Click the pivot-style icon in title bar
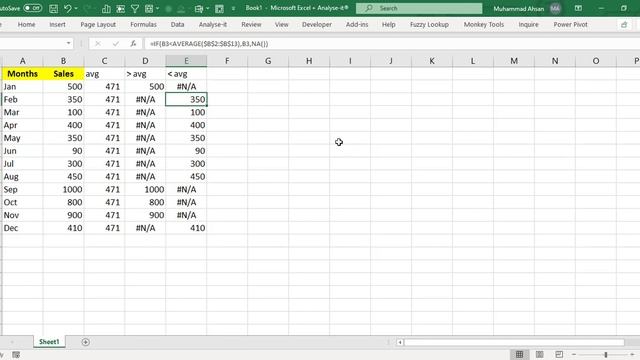Image resolution: width=640 pixels, height=360 pixels. click(x=219, y=9)
